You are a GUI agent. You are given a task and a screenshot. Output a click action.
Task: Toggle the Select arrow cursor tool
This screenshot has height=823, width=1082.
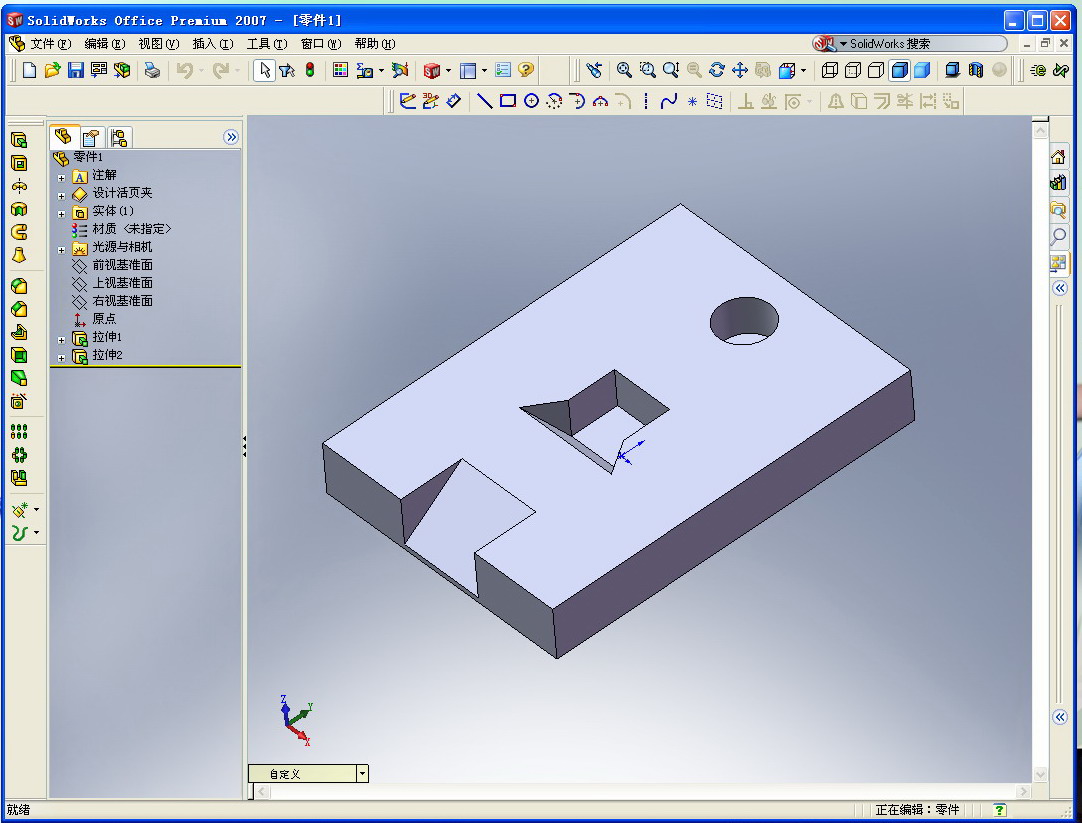[264, 70]
